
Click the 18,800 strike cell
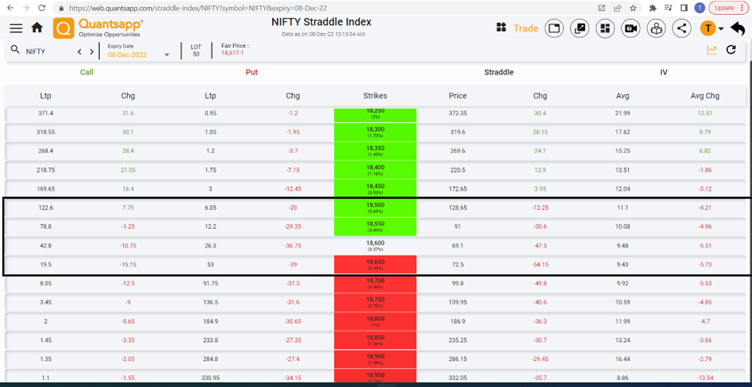[375, 321]
